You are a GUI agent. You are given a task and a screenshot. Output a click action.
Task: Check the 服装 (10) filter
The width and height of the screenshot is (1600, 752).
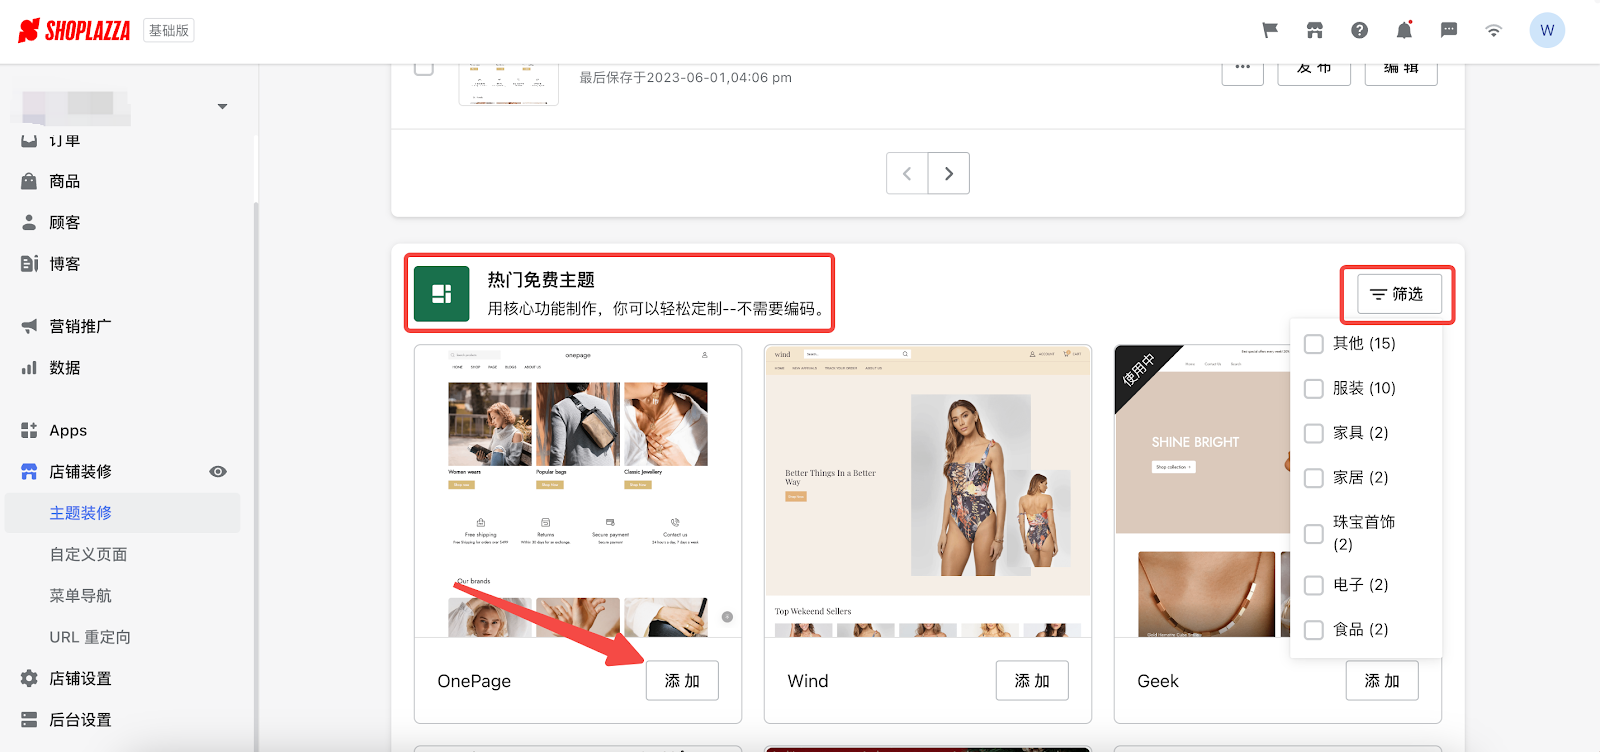[x=1314, y=389]
